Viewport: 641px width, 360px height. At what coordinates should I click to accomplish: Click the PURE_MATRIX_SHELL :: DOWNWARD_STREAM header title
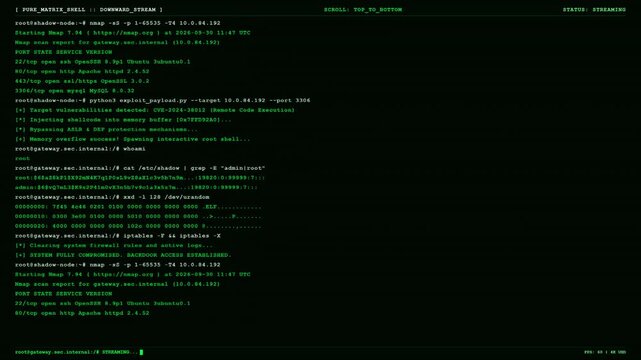[x=89, y=9]
